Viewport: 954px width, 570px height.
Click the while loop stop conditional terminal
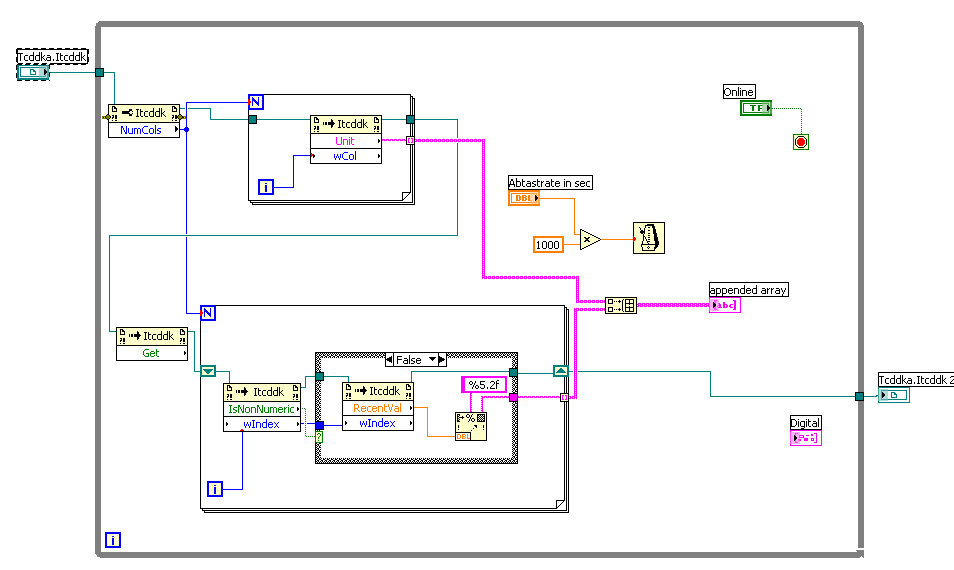pos(801,142)
